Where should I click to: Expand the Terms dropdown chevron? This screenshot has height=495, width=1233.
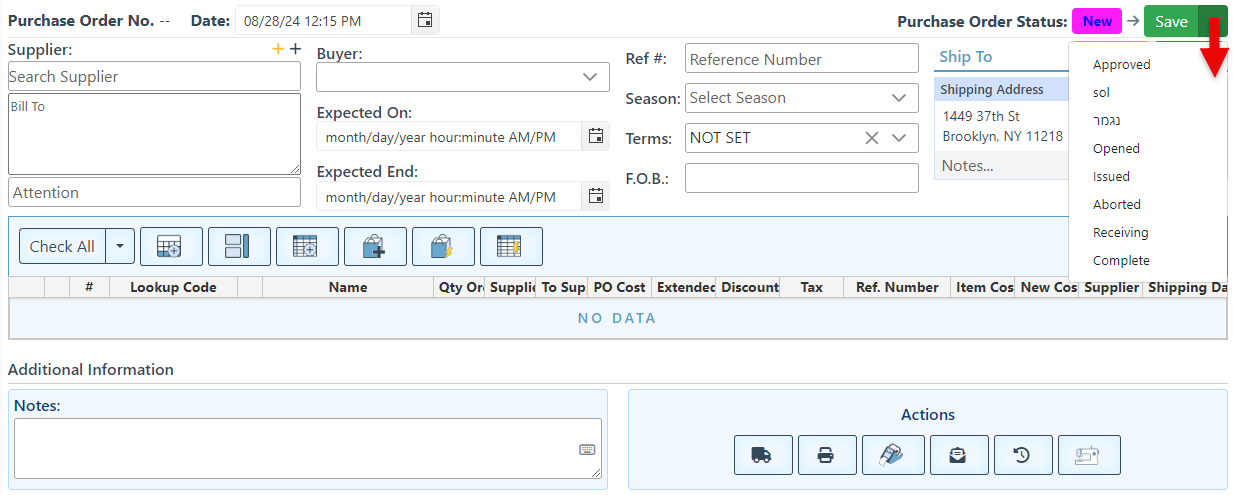(x=898, y=138)
